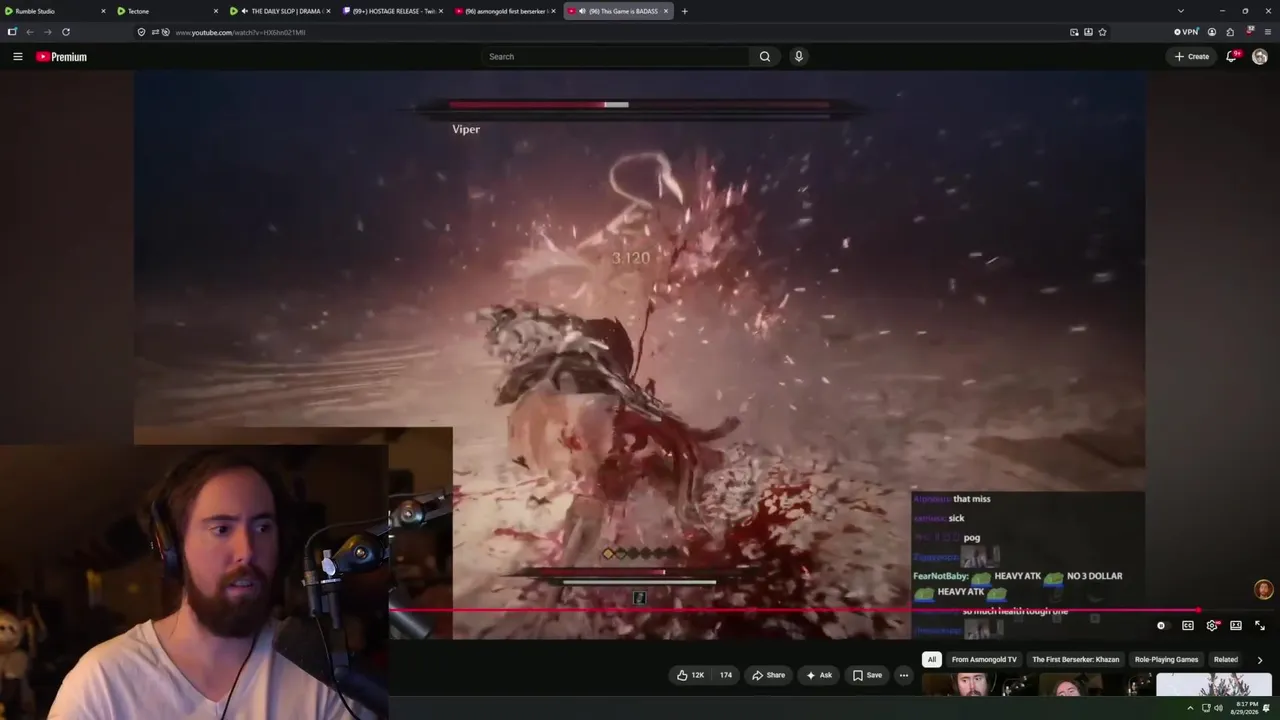1280x720 pixels.
Task: Click the site security shield icon
Action: (x=141, y=32)
